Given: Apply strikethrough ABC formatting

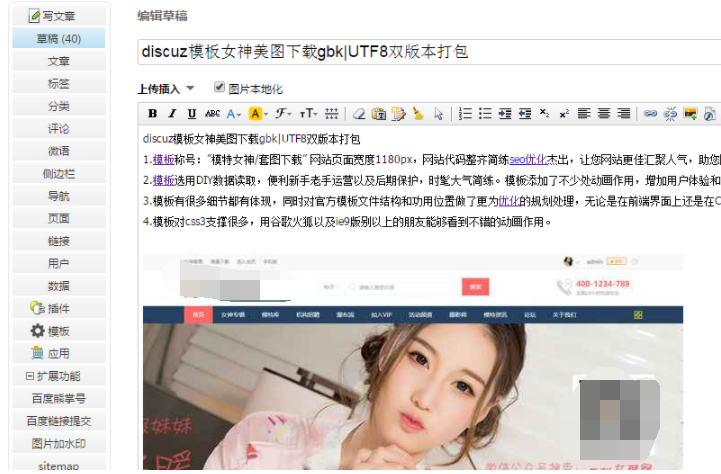Looking at the screenshot, I should [x=212, y=114].
